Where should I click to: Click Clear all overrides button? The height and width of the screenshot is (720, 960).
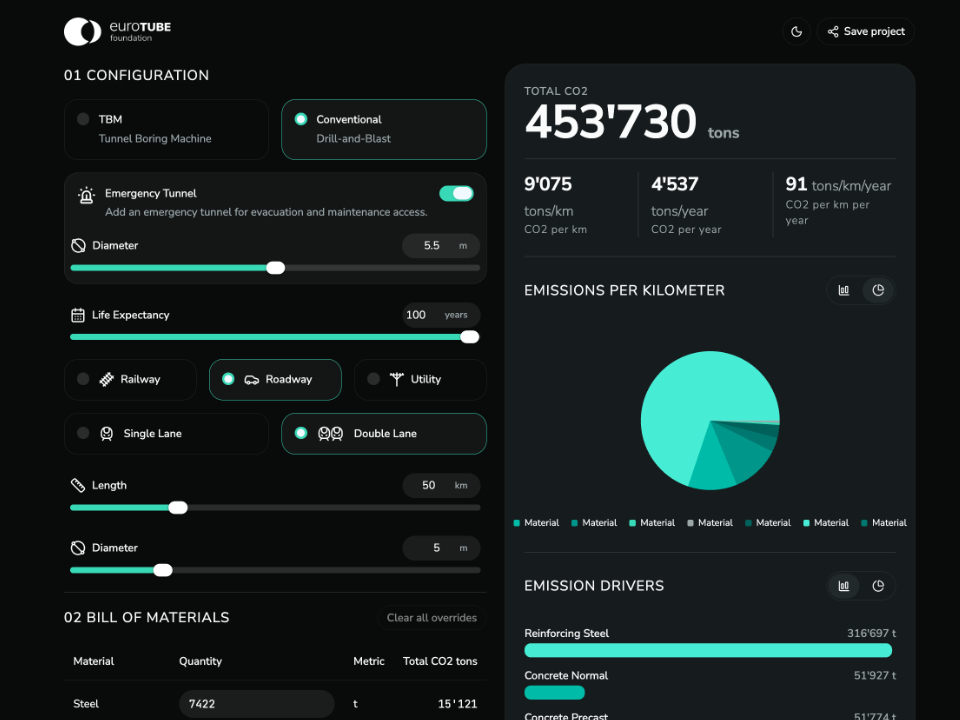[432, 618]
